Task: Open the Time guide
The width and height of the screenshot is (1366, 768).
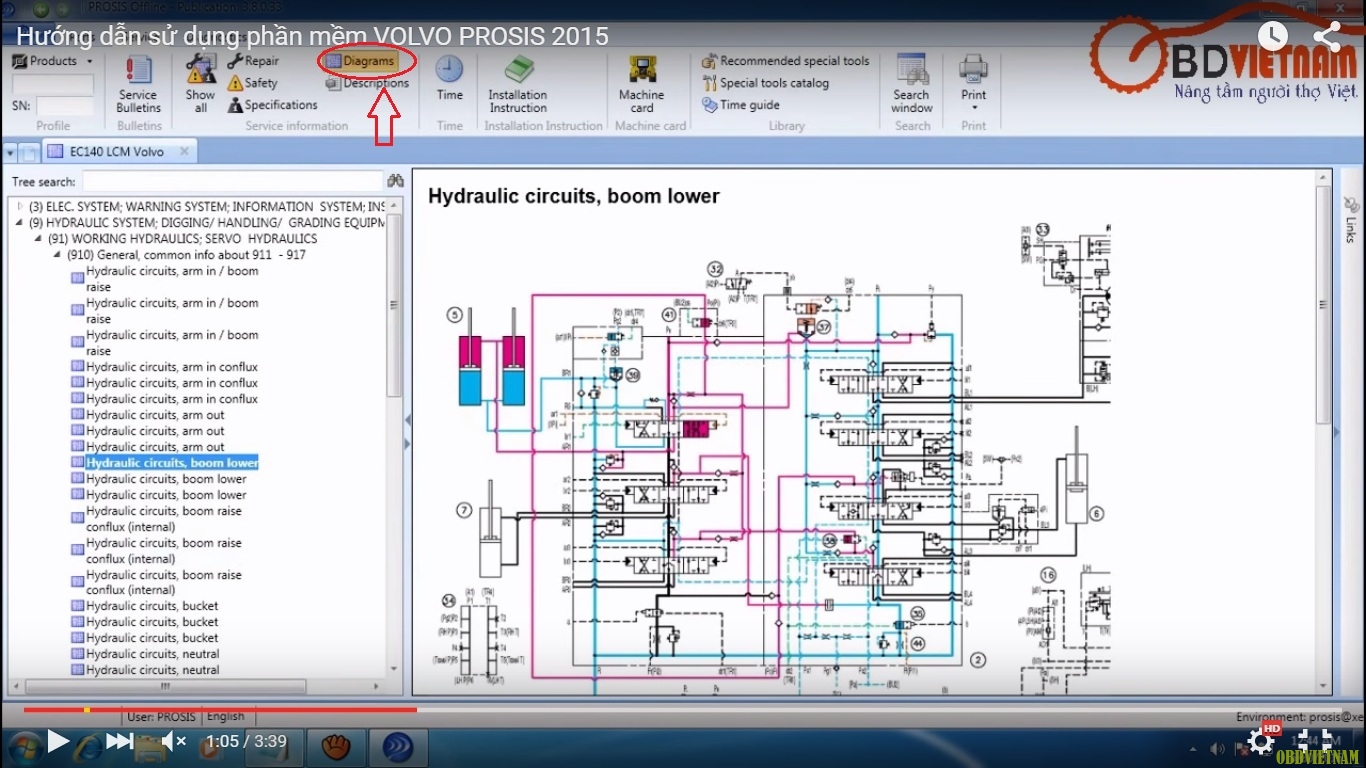Action: 741,105
